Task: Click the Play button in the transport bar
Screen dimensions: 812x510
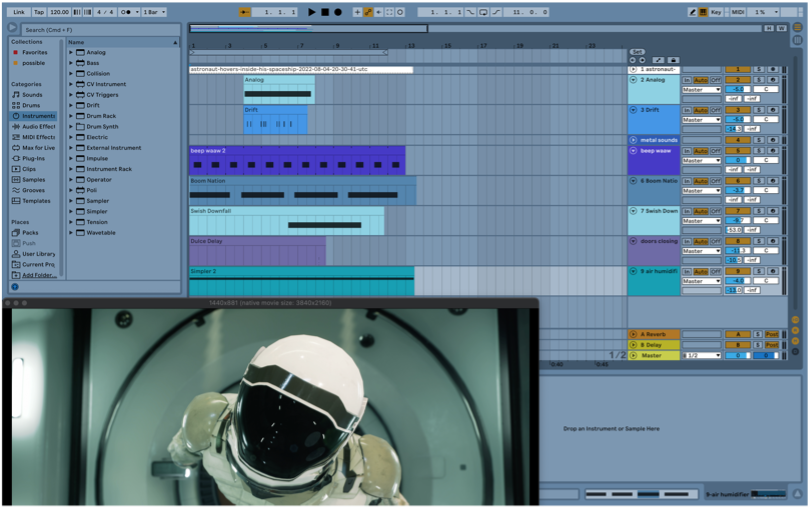Action: [312, 12]
